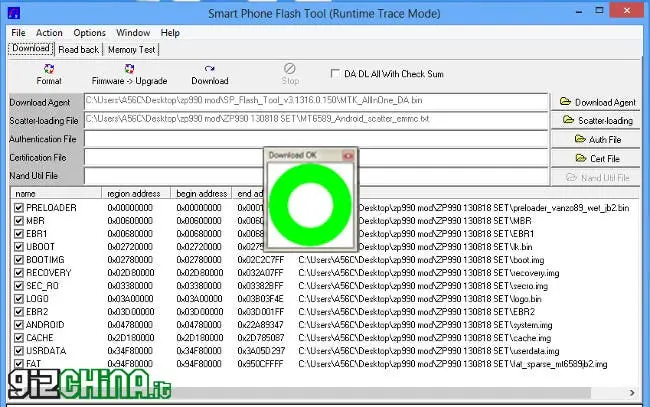Start flashing with the Download icon

pyautogui.click(x=210, y=69)
